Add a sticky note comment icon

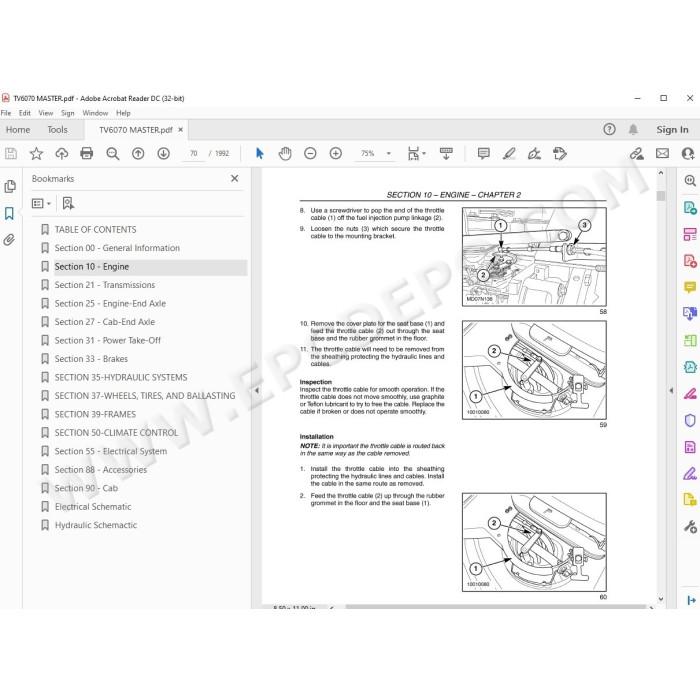pos(483,154)
